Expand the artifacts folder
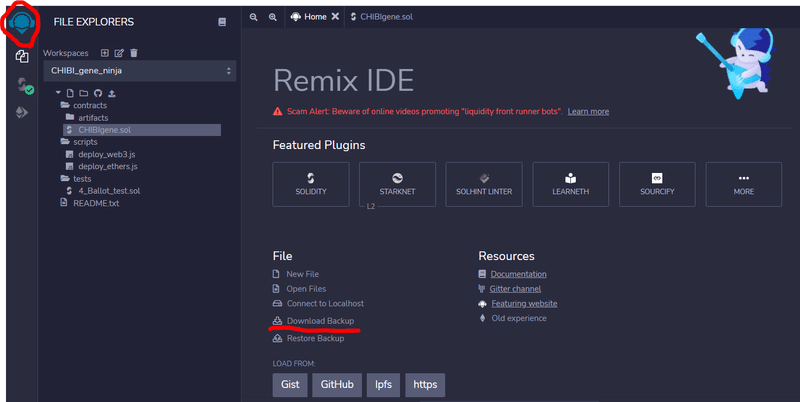 point(87,118)
